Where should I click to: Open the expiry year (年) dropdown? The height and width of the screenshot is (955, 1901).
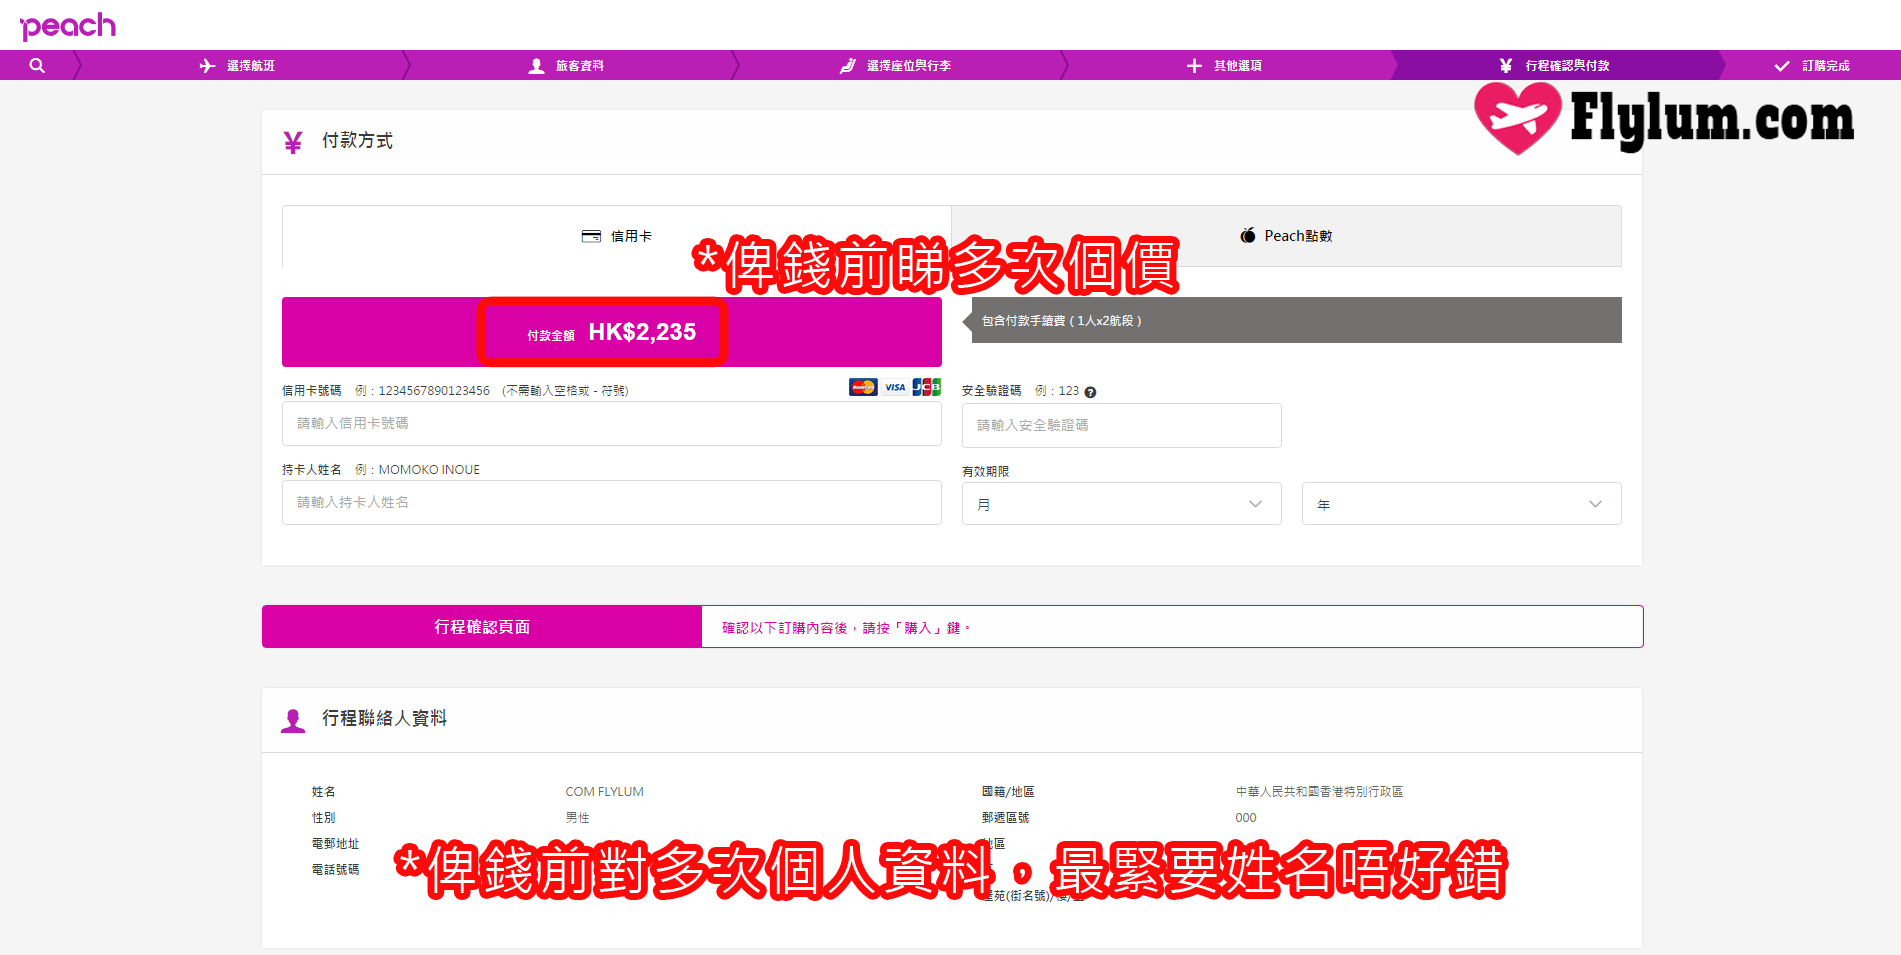(x=1461, y=504)
